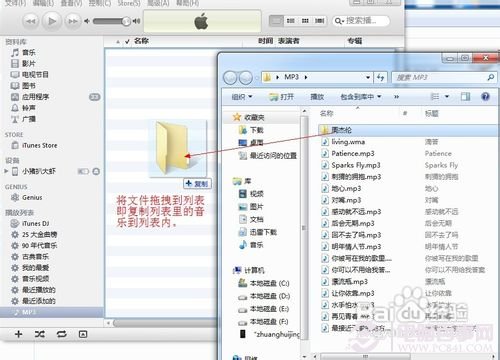This screenshot has width=500, height=360.
Task: Switch iTunes to grid view
Action: [305, 21]
